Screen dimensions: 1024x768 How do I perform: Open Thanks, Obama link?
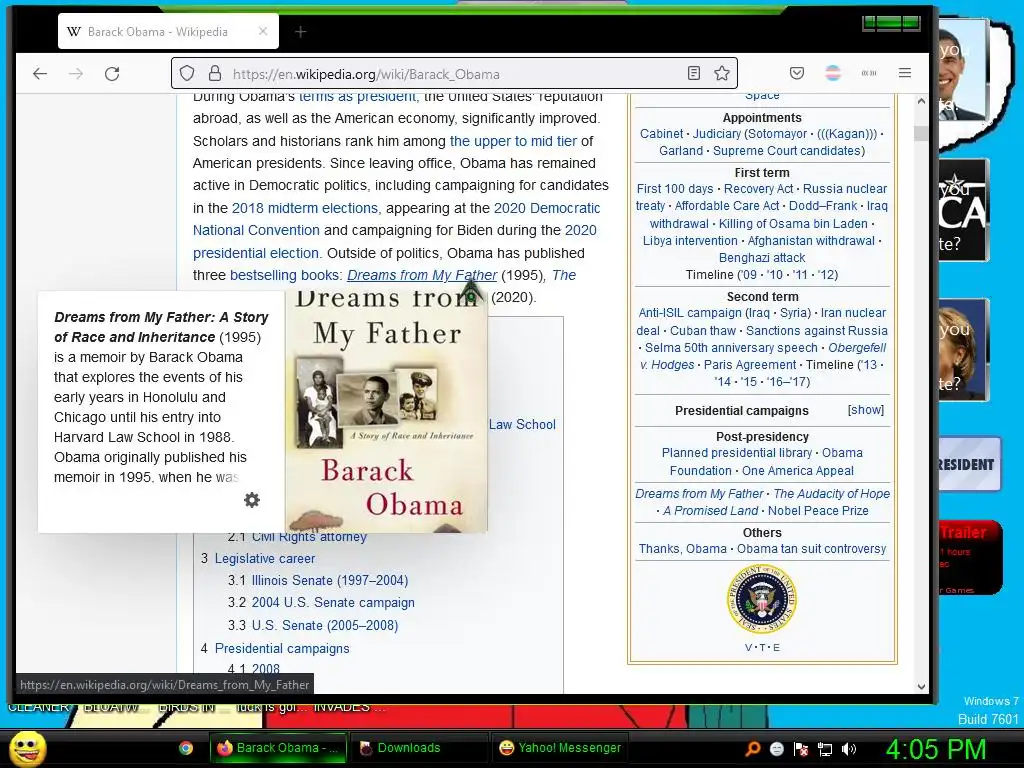682,549
